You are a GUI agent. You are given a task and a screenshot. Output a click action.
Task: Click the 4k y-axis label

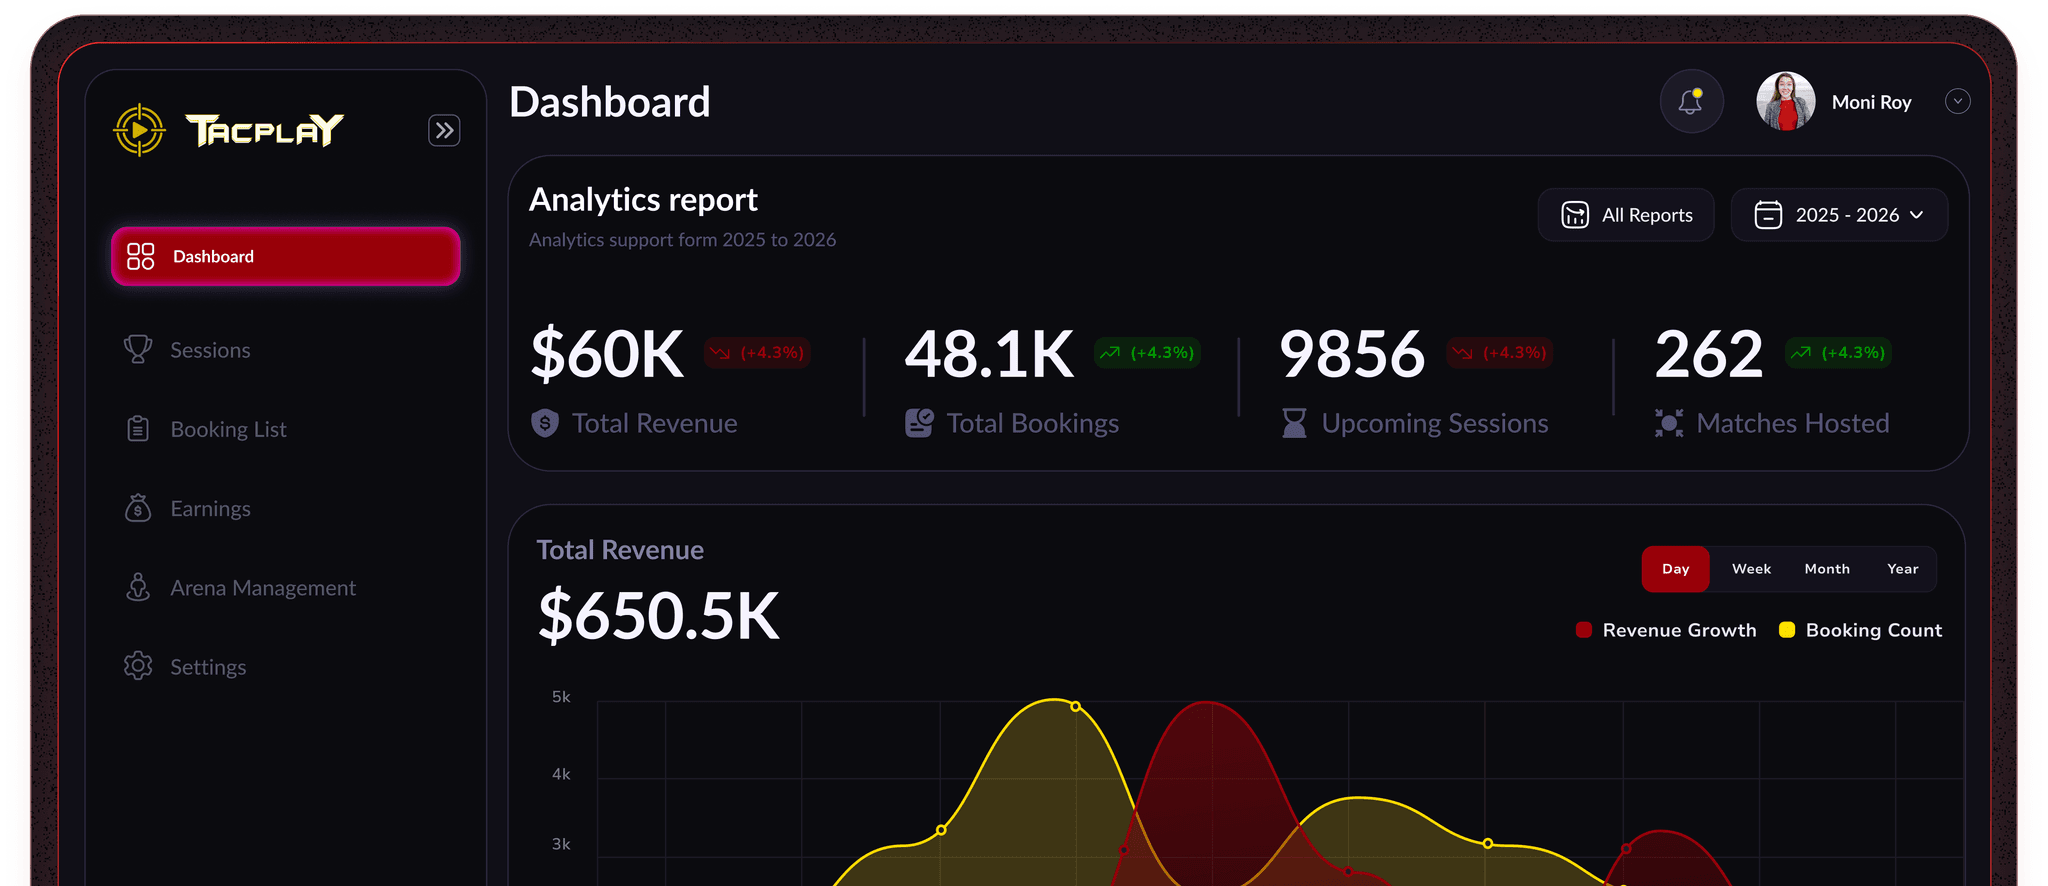point(561,774)
